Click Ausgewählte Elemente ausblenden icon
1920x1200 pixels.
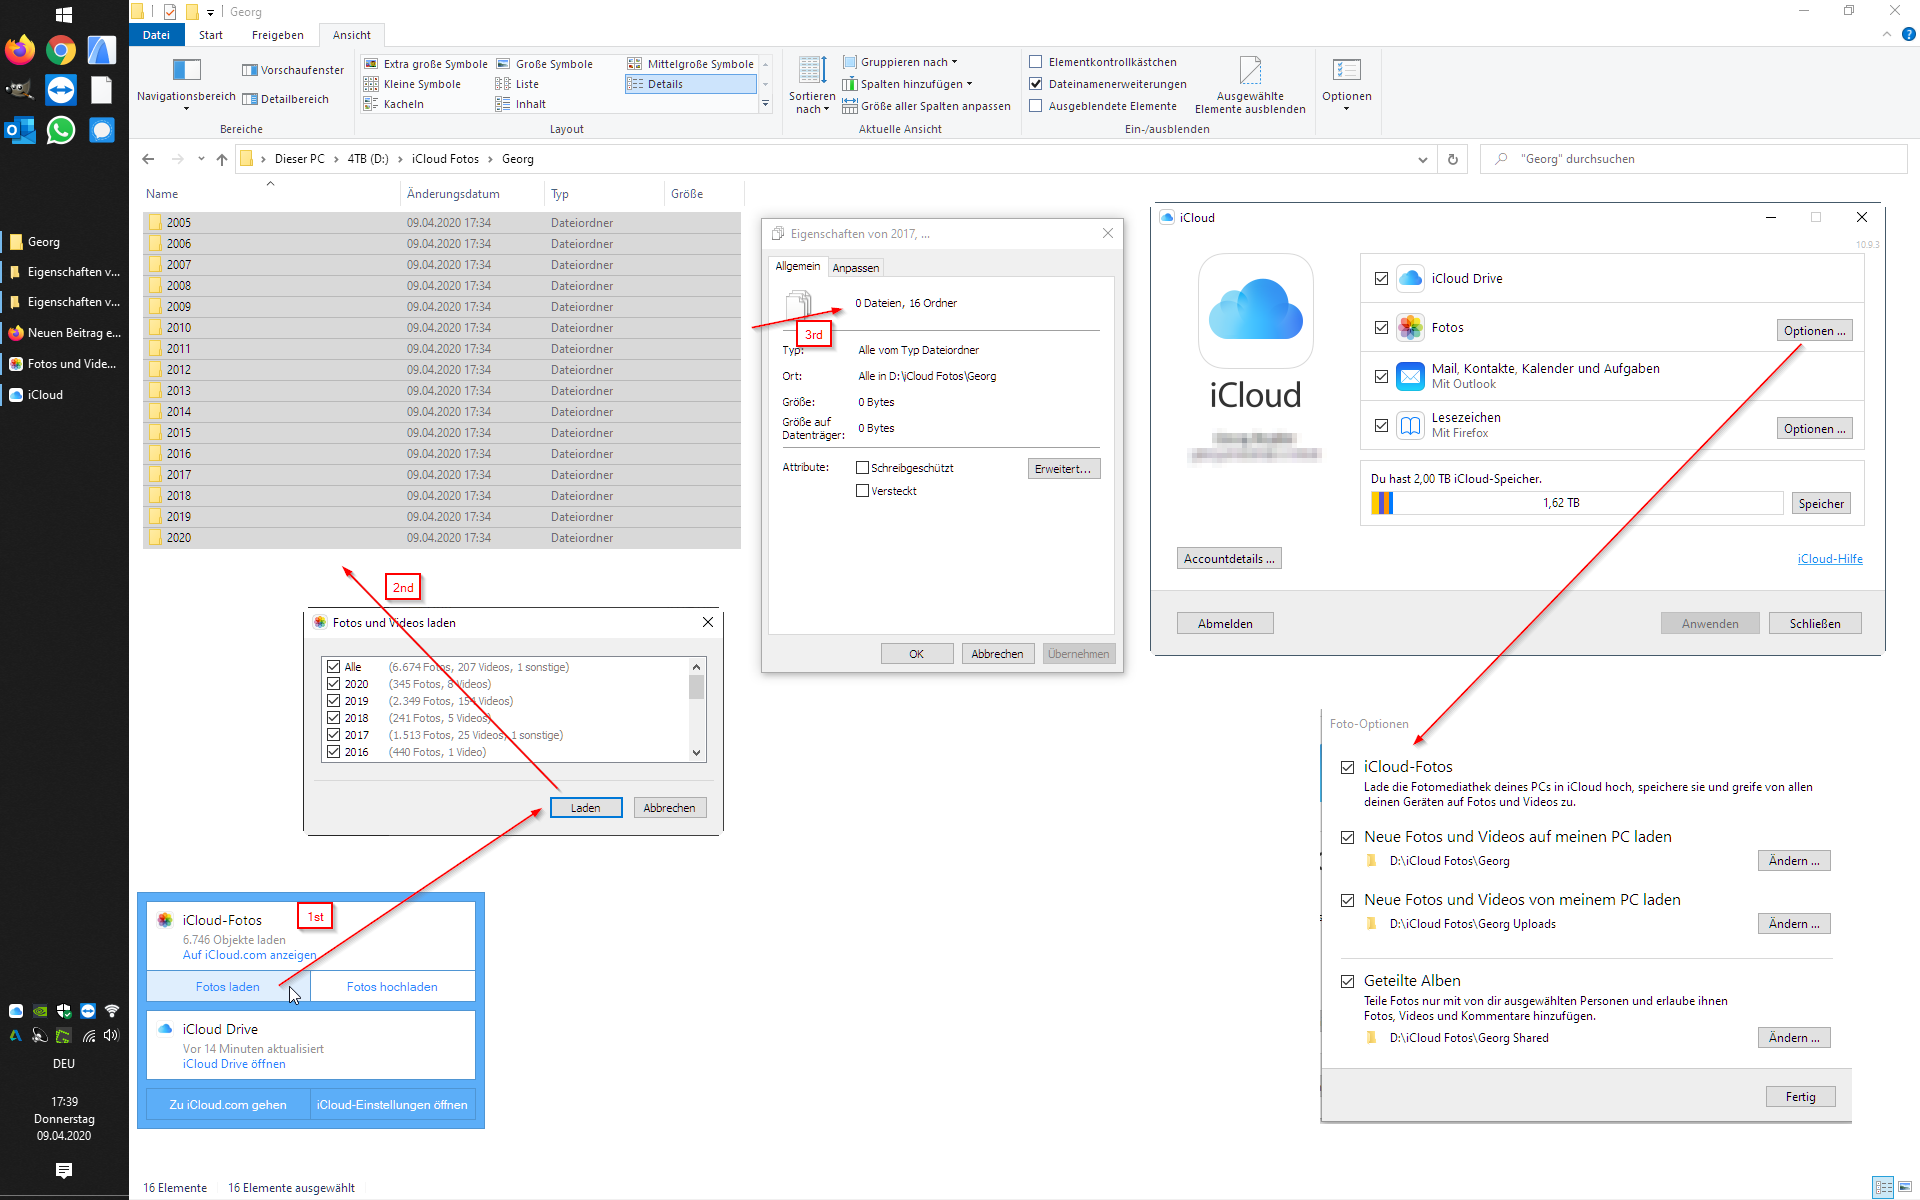[1250, 72]
